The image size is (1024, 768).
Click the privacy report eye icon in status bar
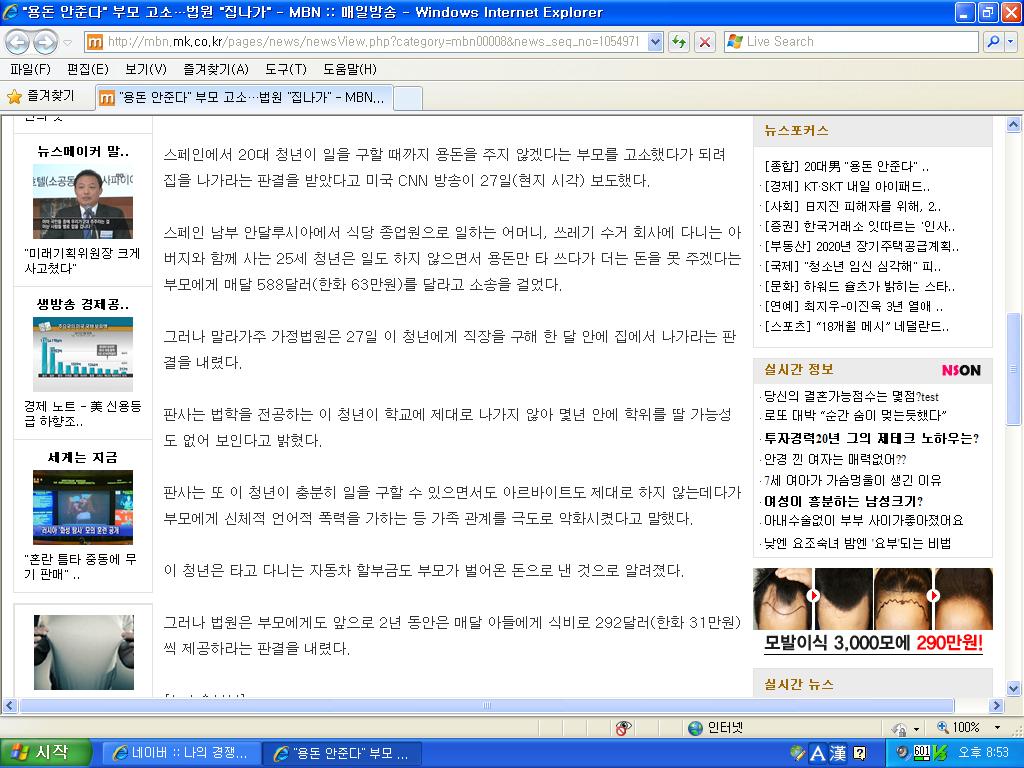pyautogui.click(x=624, y=728)
